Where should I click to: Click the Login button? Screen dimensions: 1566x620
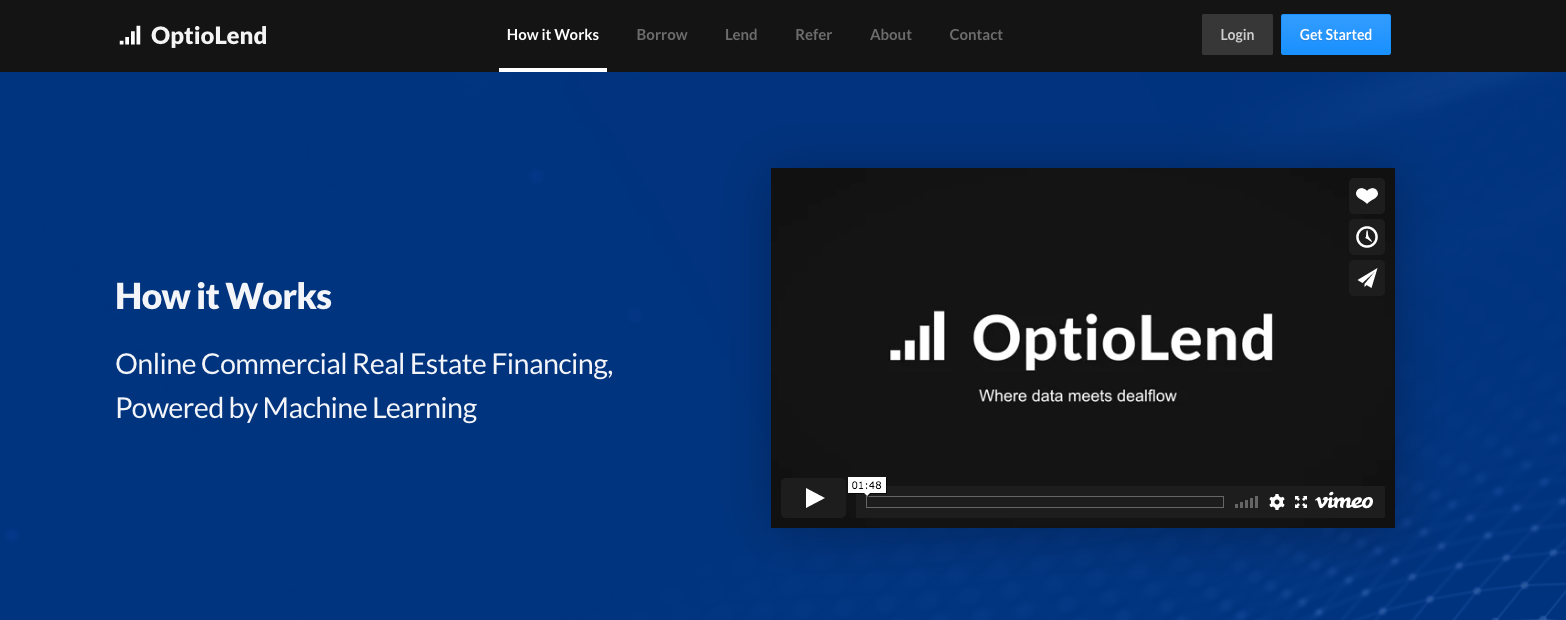point(1237,35)
